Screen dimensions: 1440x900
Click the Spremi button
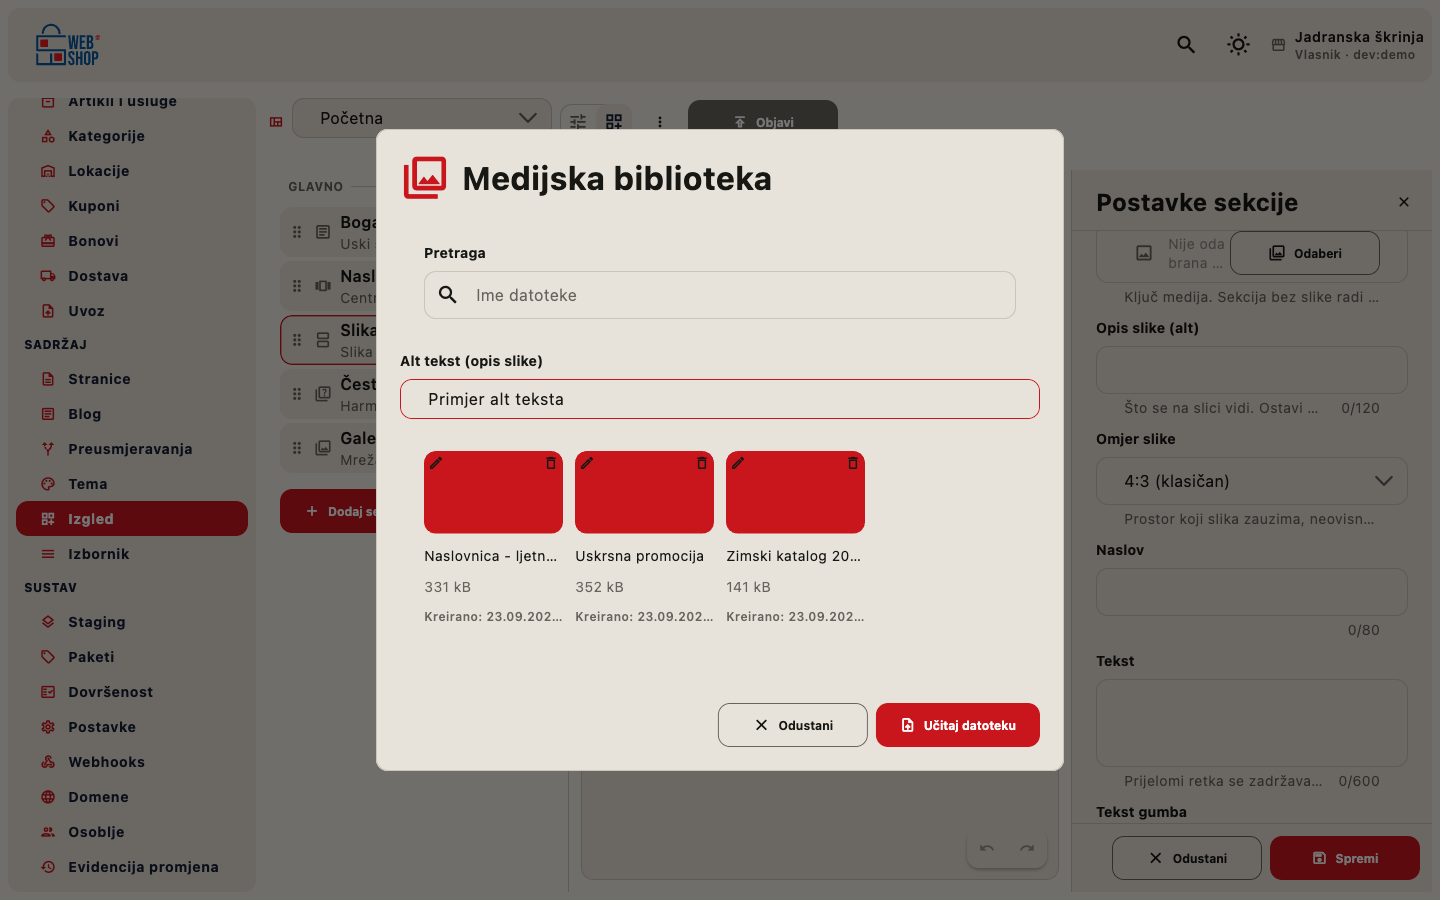pos(1345,858)
